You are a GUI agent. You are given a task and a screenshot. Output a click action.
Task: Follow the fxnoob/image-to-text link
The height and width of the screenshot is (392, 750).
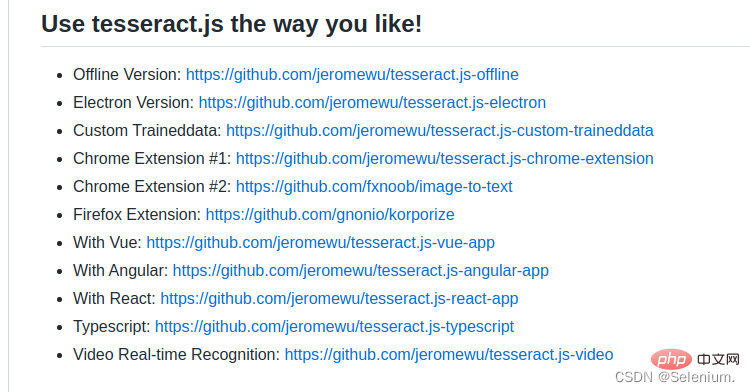(374, 186)
